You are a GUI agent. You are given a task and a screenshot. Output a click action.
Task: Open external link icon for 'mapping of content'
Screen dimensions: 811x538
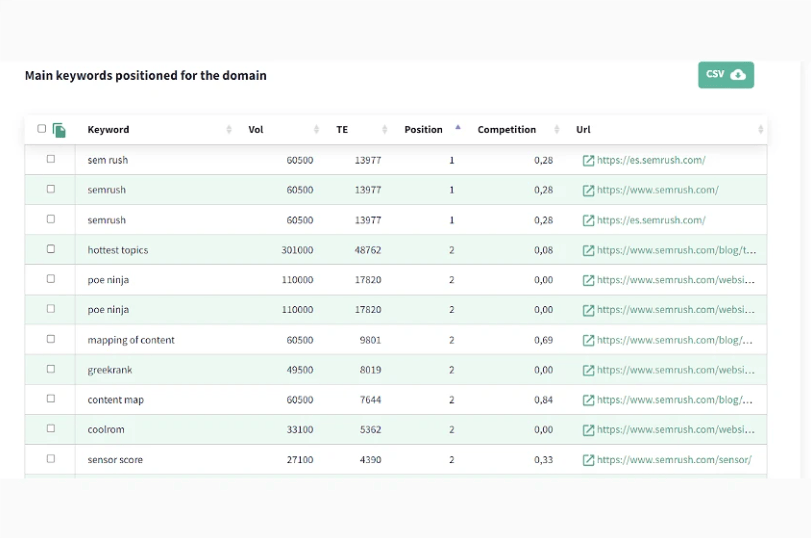pos(588,340)
